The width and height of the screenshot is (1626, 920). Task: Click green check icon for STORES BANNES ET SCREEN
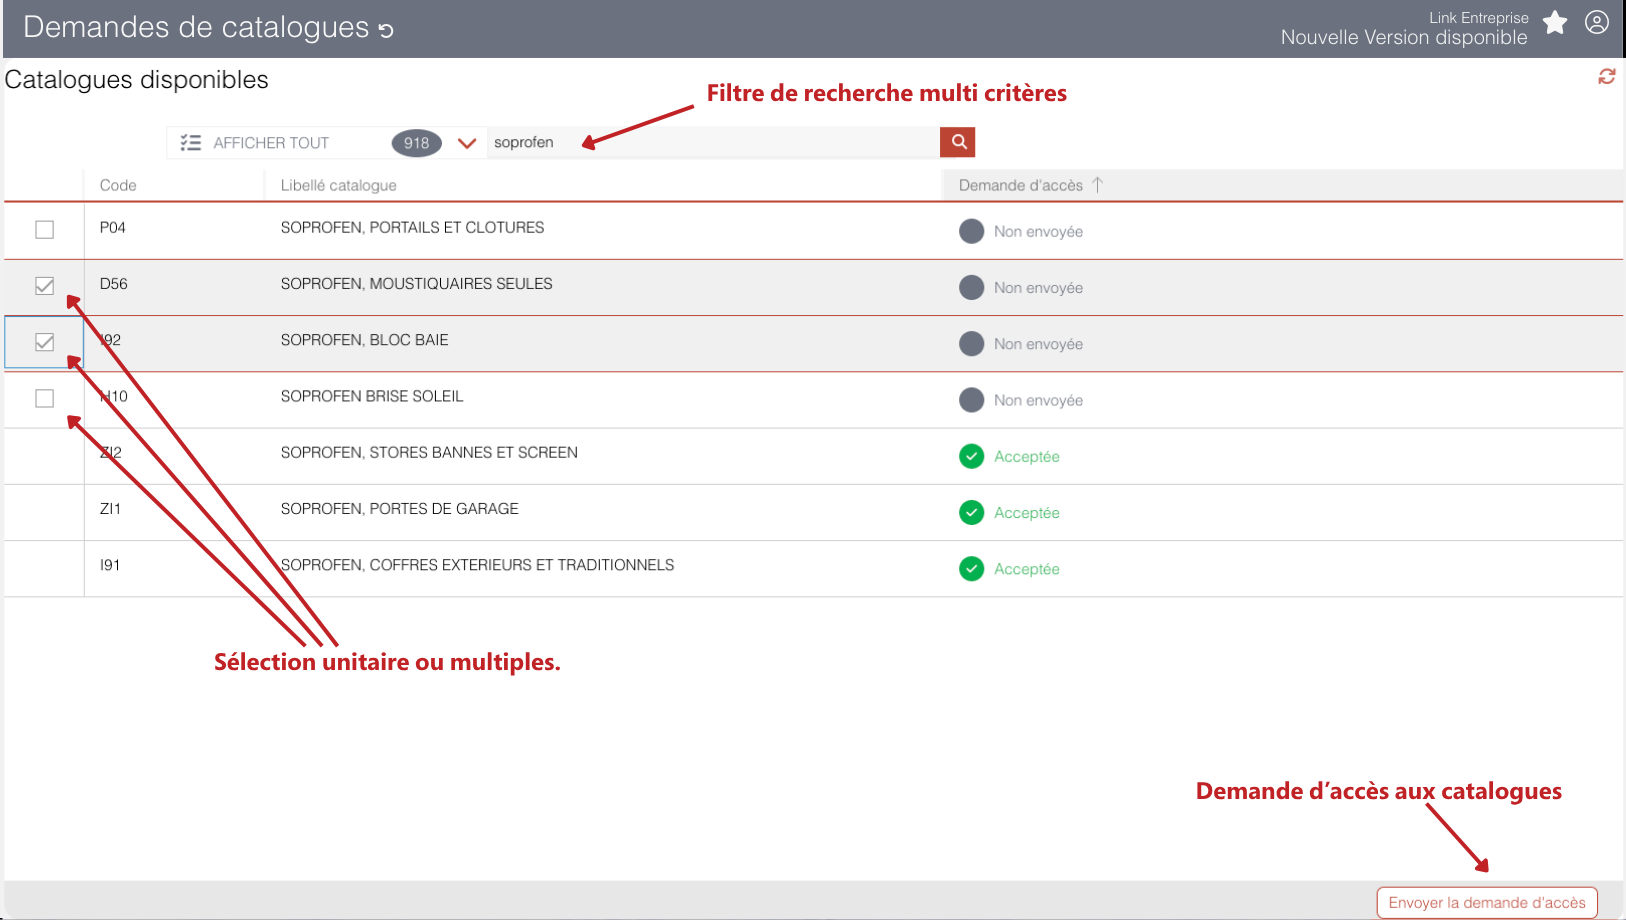pyautogui.click(x=972, y=456)
